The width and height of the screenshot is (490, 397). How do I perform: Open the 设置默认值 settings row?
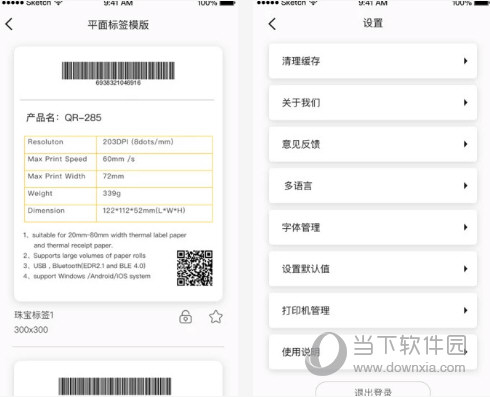tap(373, 269)
